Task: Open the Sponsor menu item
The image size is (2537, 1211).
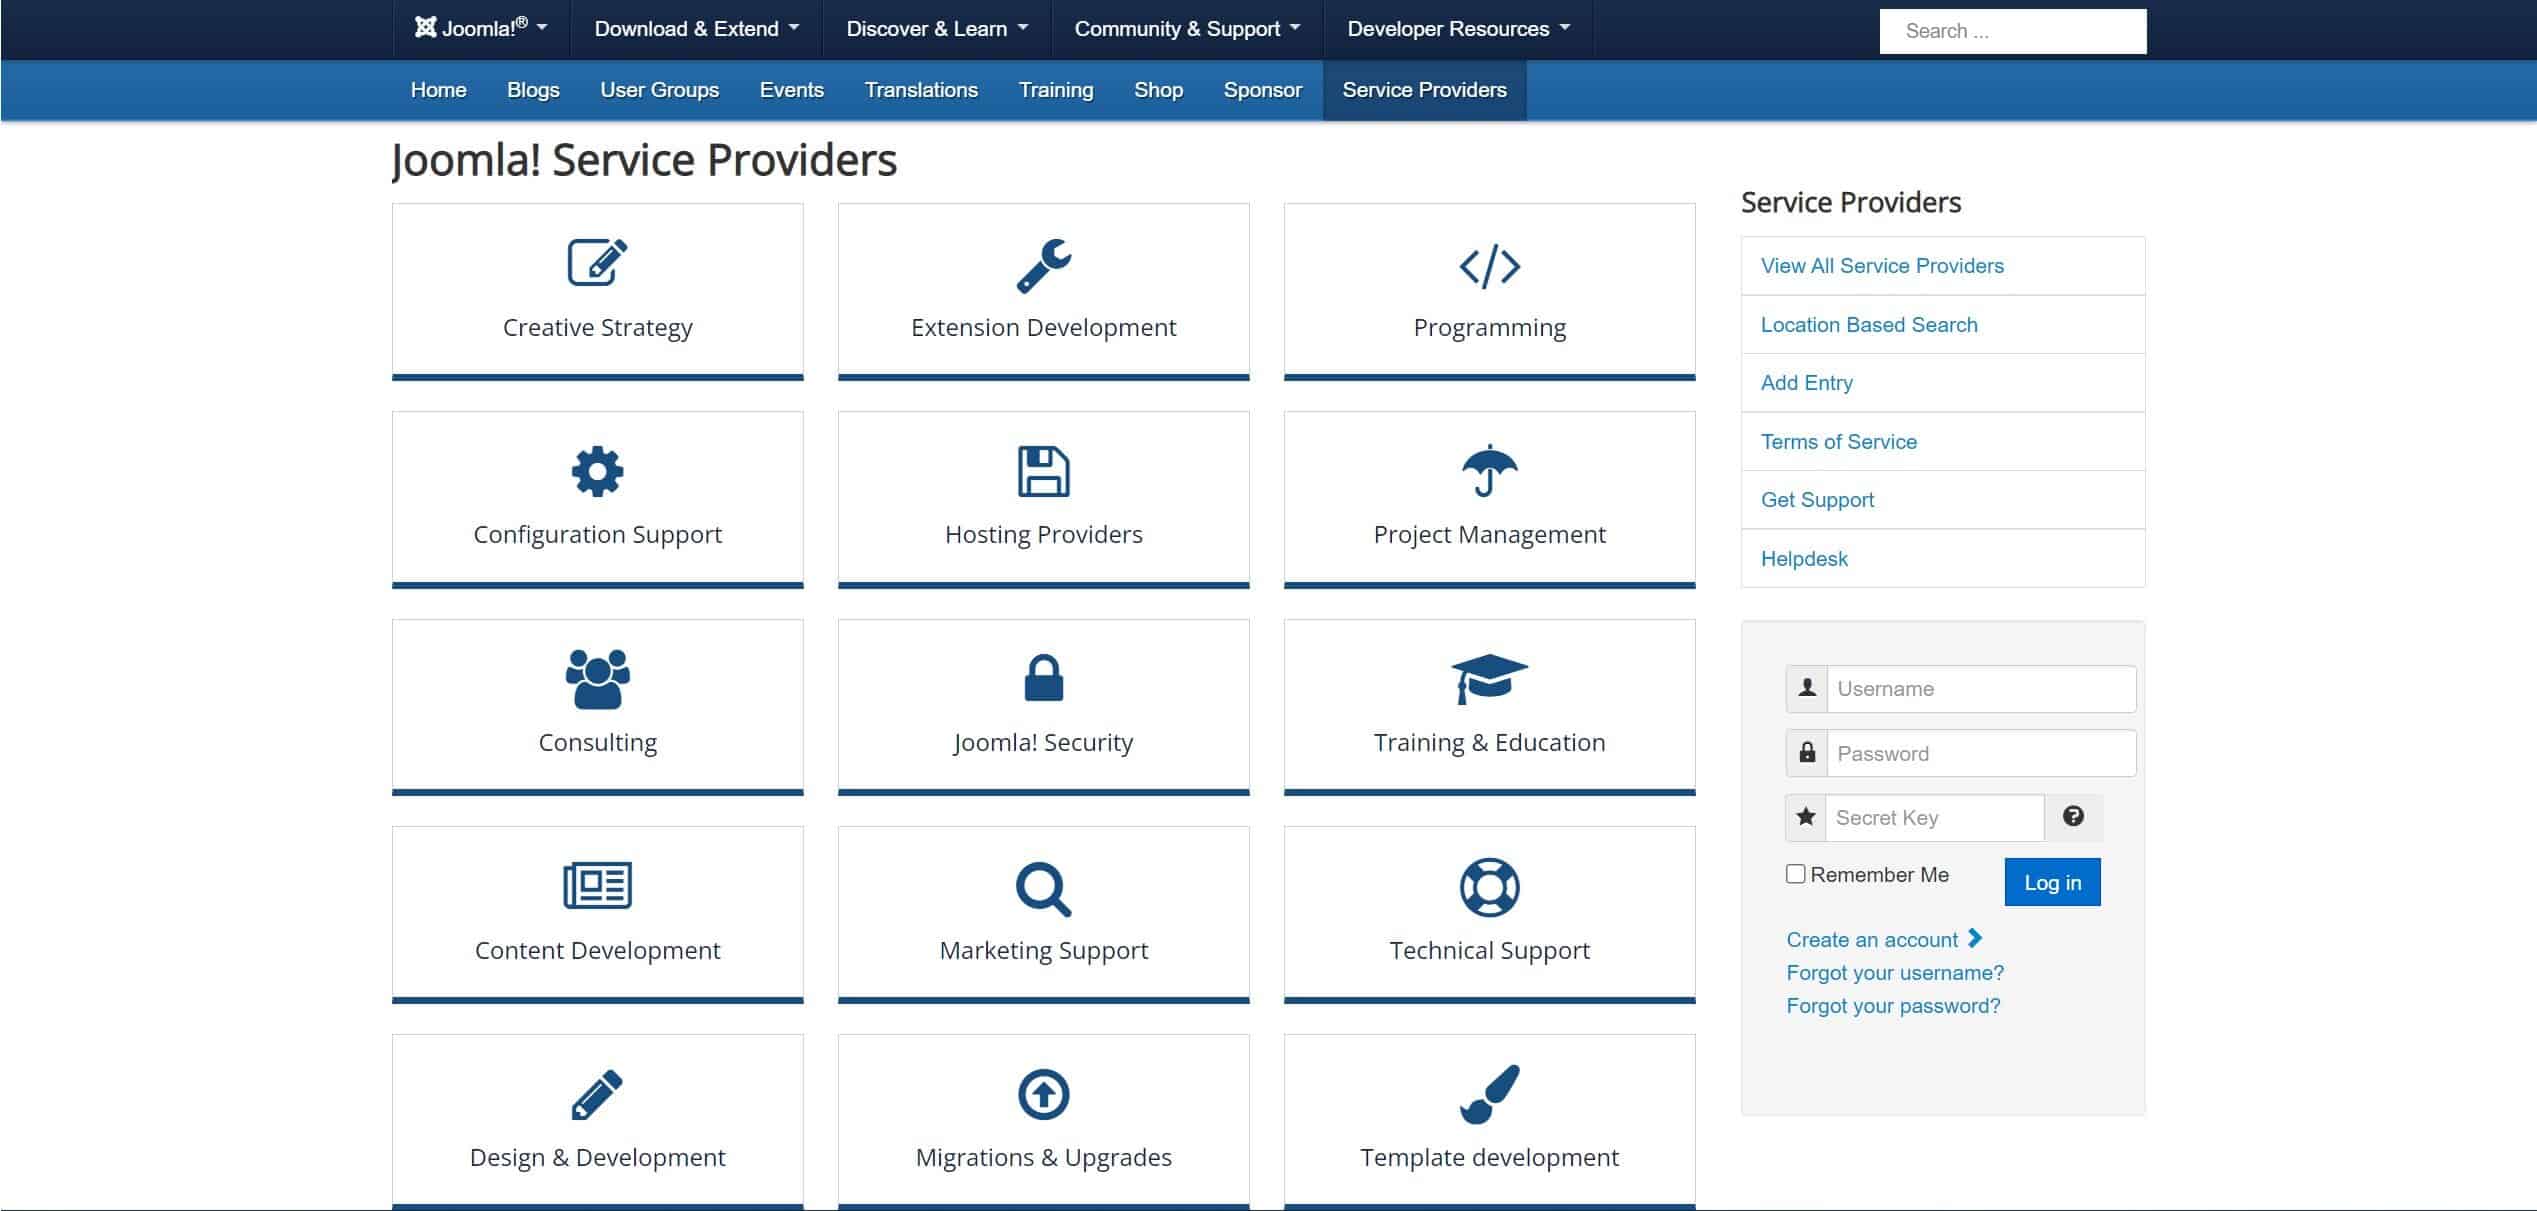Action: [x=1262, y=90]
